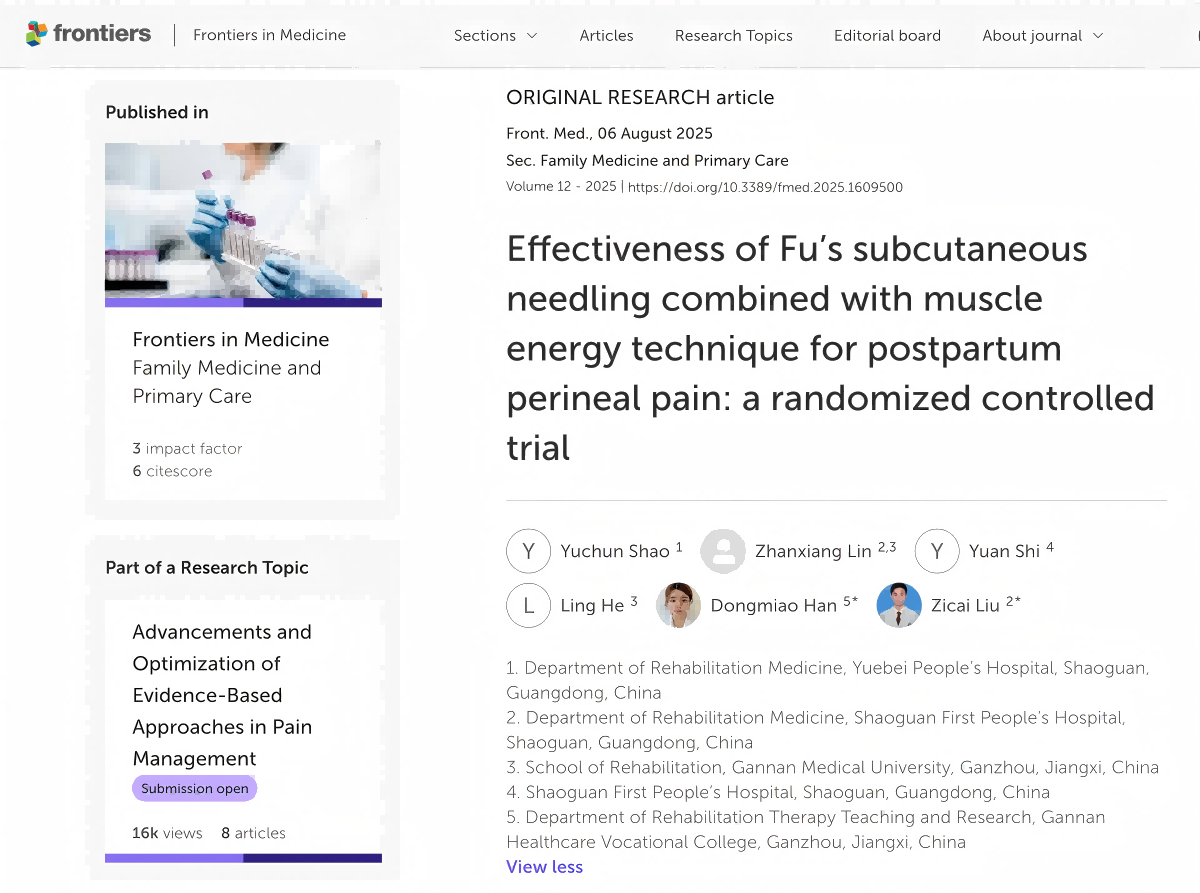Go to Research Topics menu item
Viewport: 1200px width, 893px height.
coord(733,36)
